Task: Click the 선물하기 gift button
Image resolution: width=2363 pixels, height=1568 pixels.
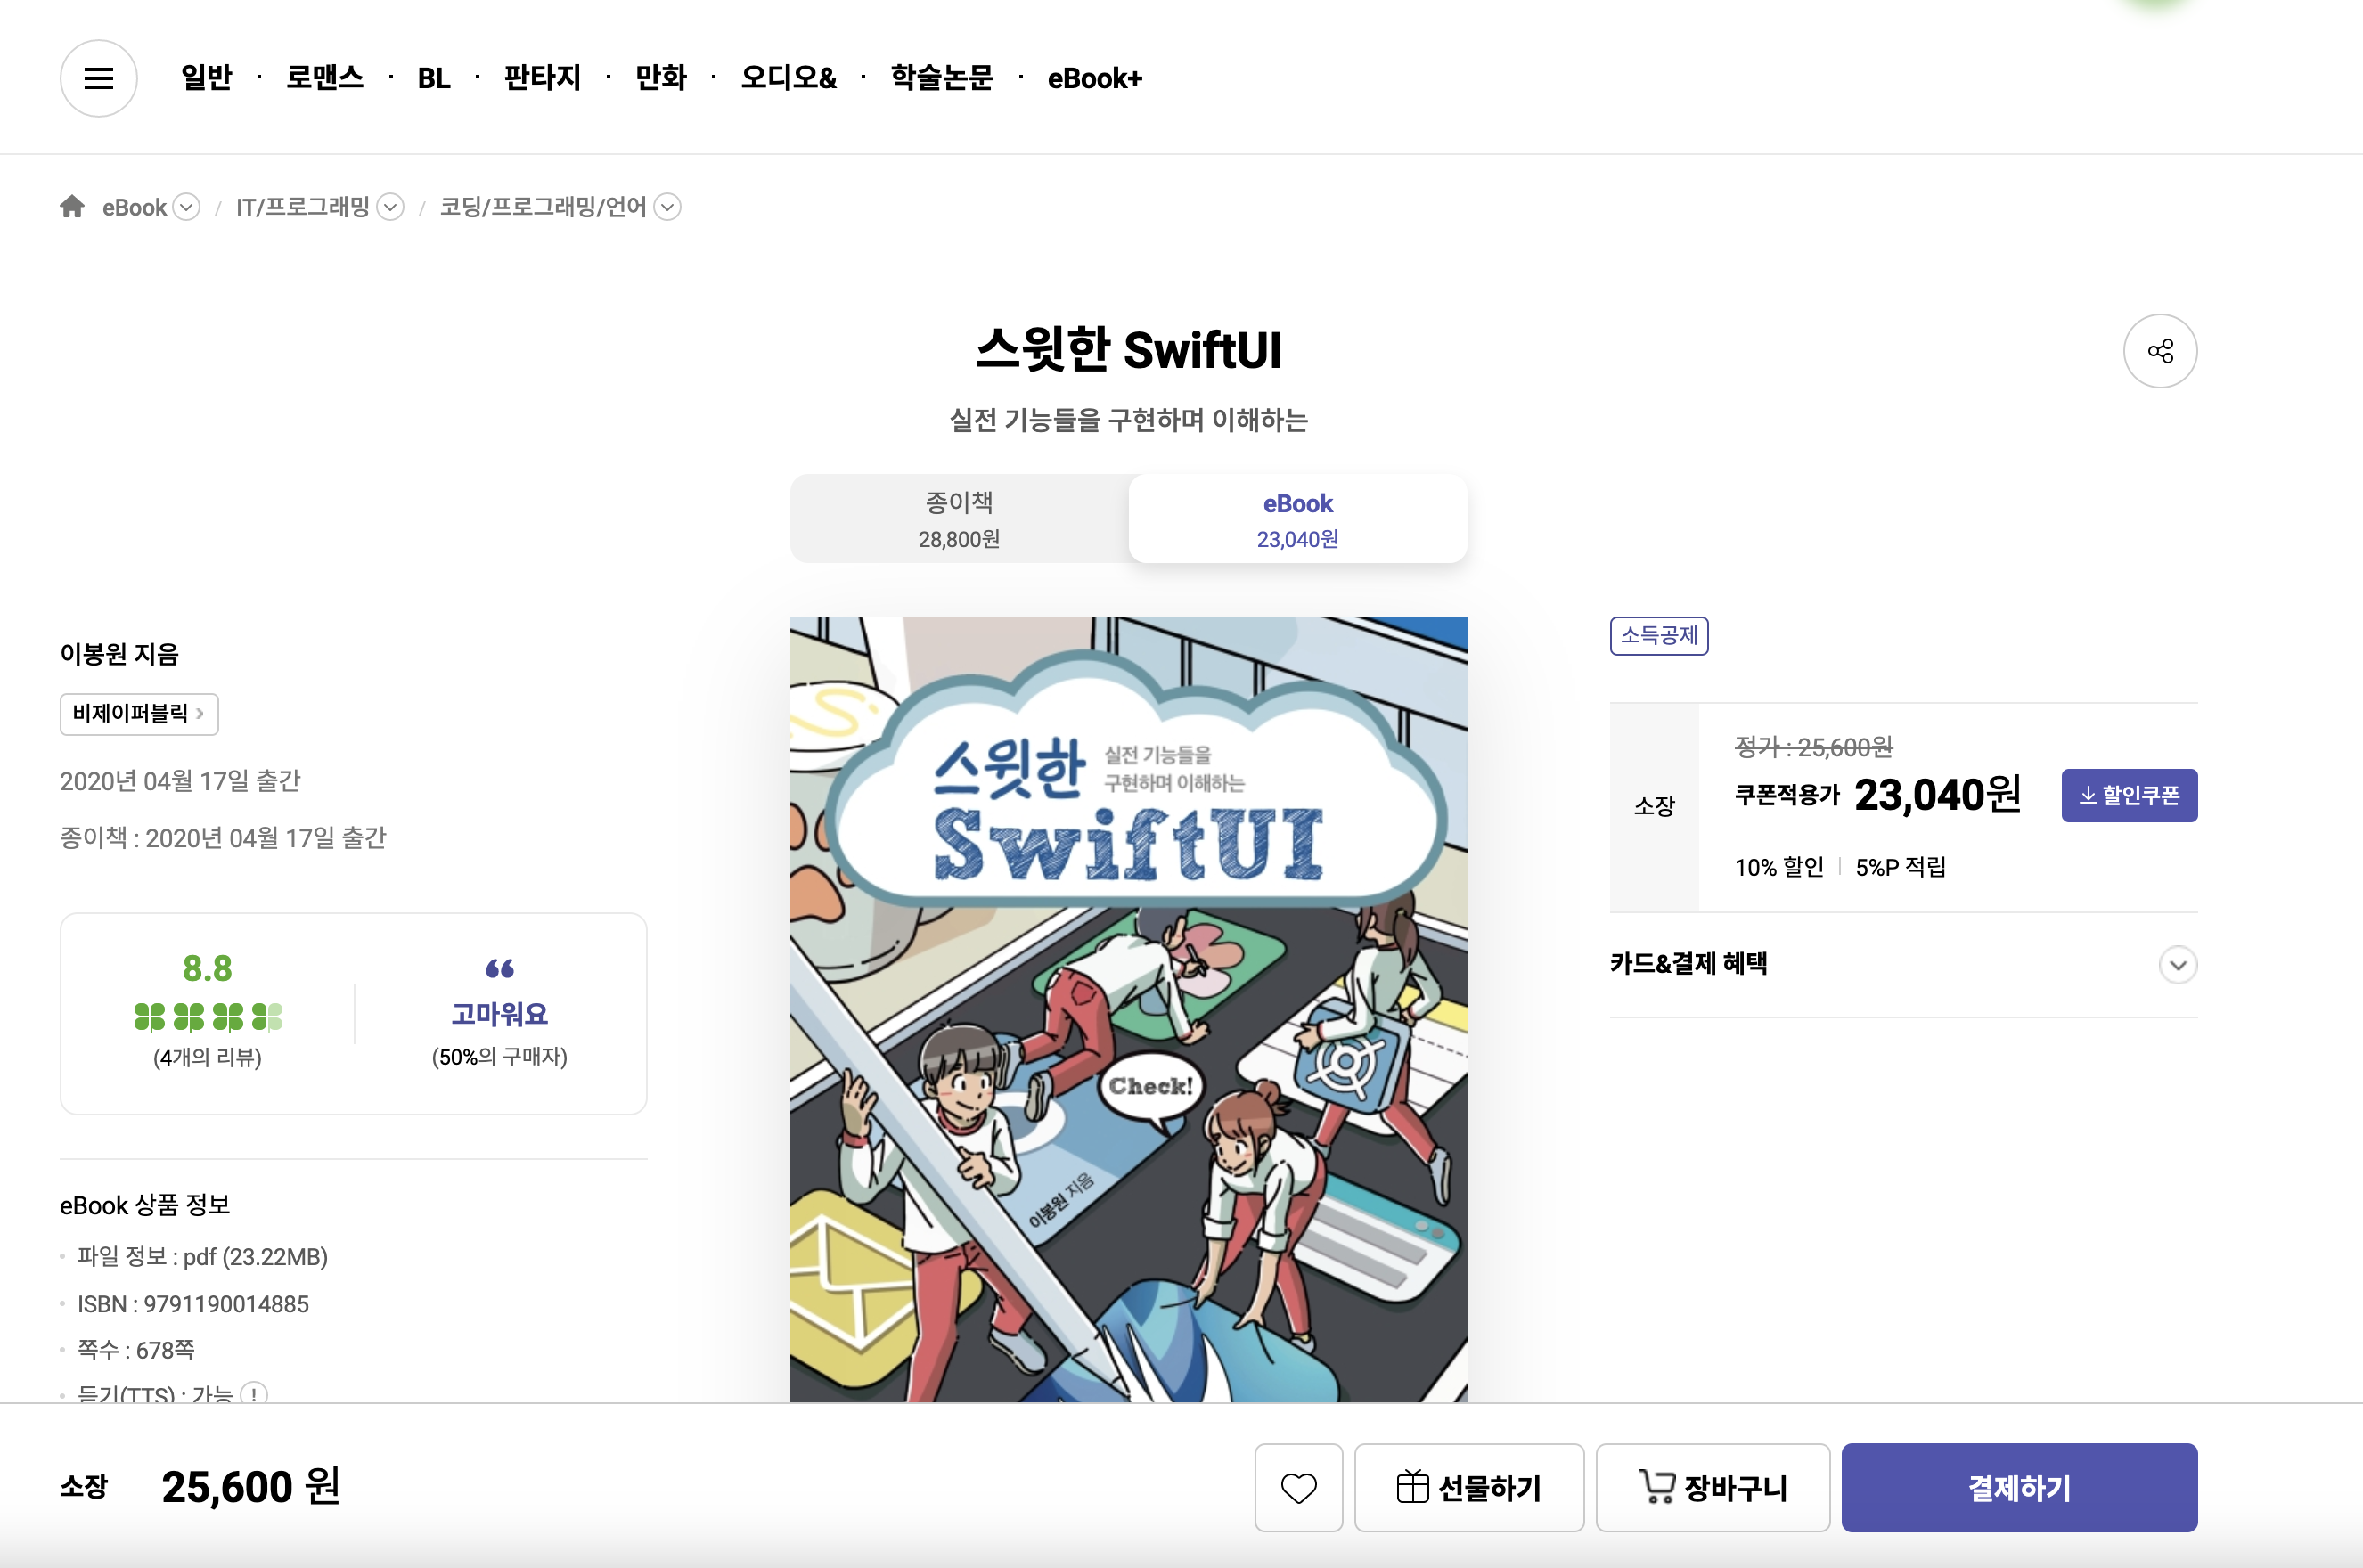Action: [1468, 1487]
